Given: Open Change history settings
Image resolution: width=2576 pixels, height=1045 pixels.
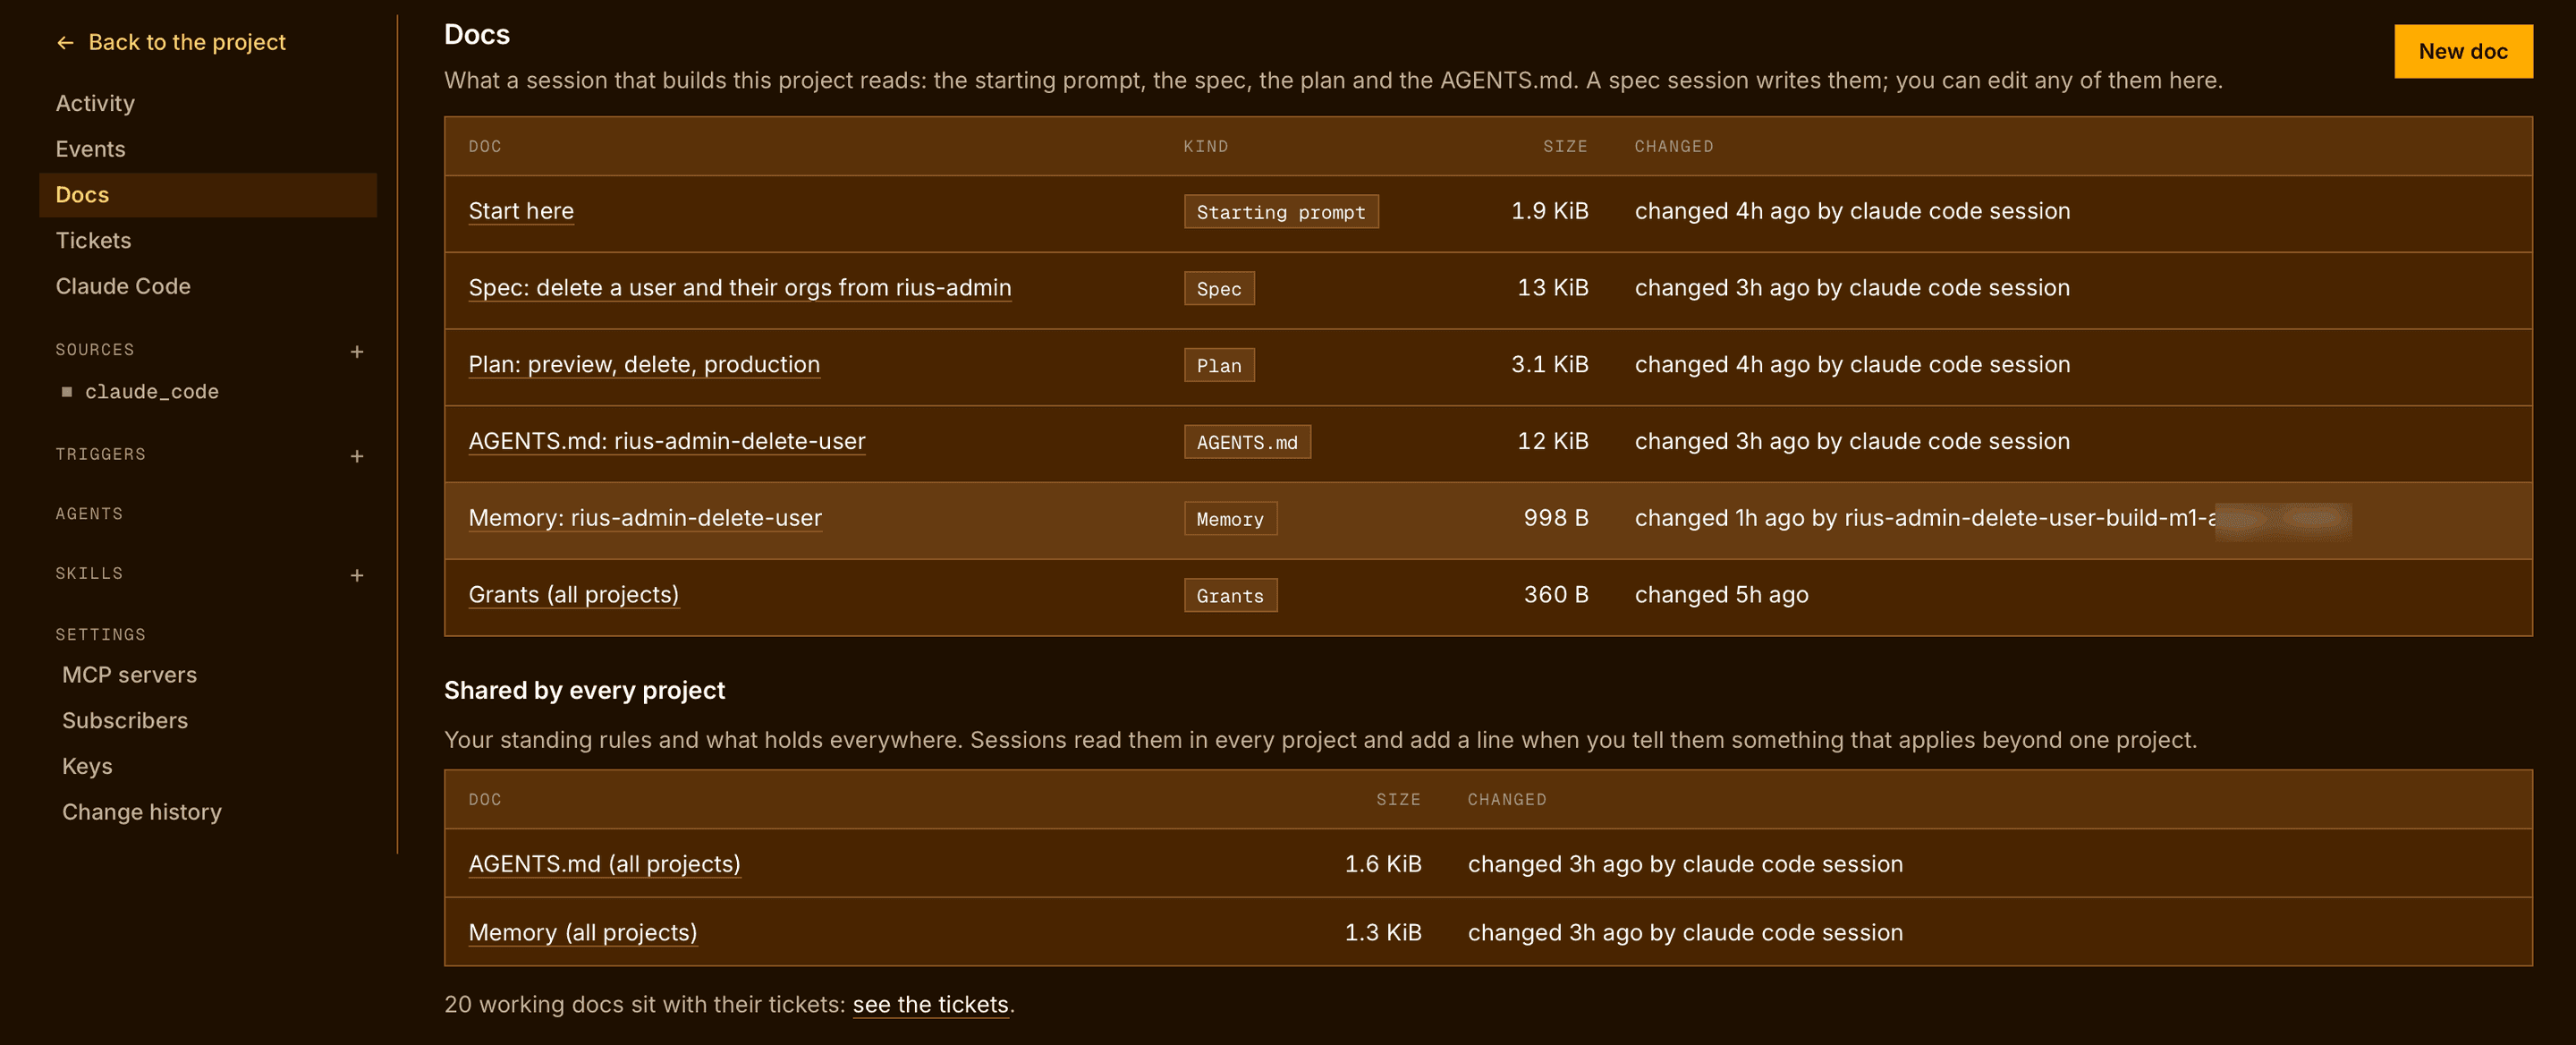Looking at the screenshot, I should 142,812.
